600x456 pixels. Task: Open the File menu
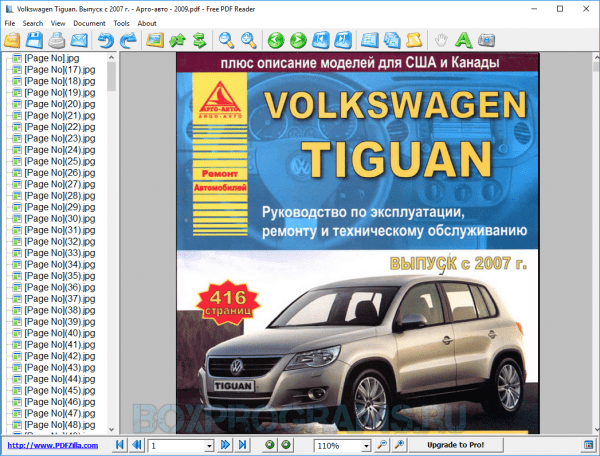[x=10, y=23]
